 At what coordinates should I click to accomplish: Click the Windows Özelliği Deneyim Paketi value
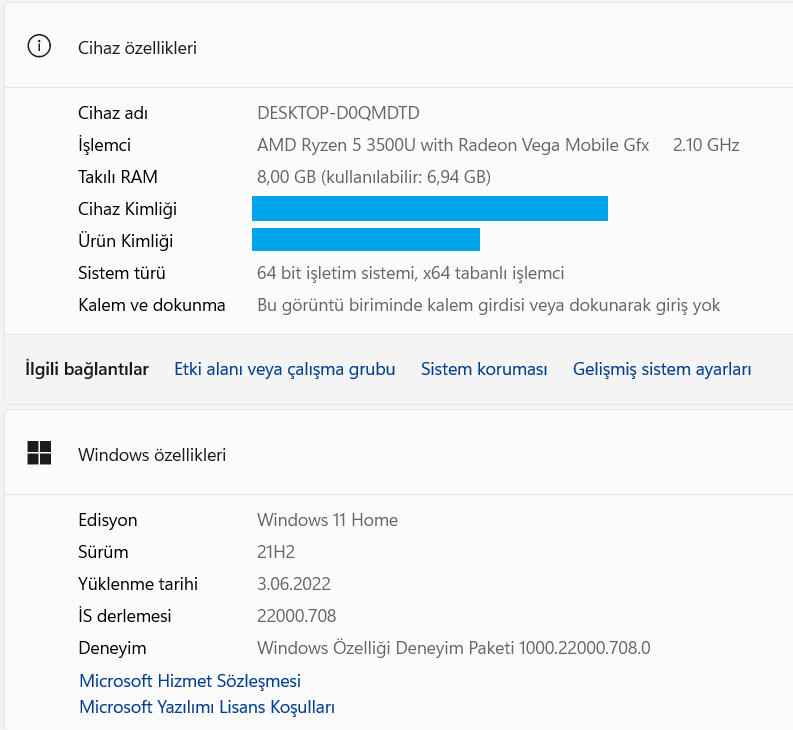pyautogui.click(x=453, y=648)
